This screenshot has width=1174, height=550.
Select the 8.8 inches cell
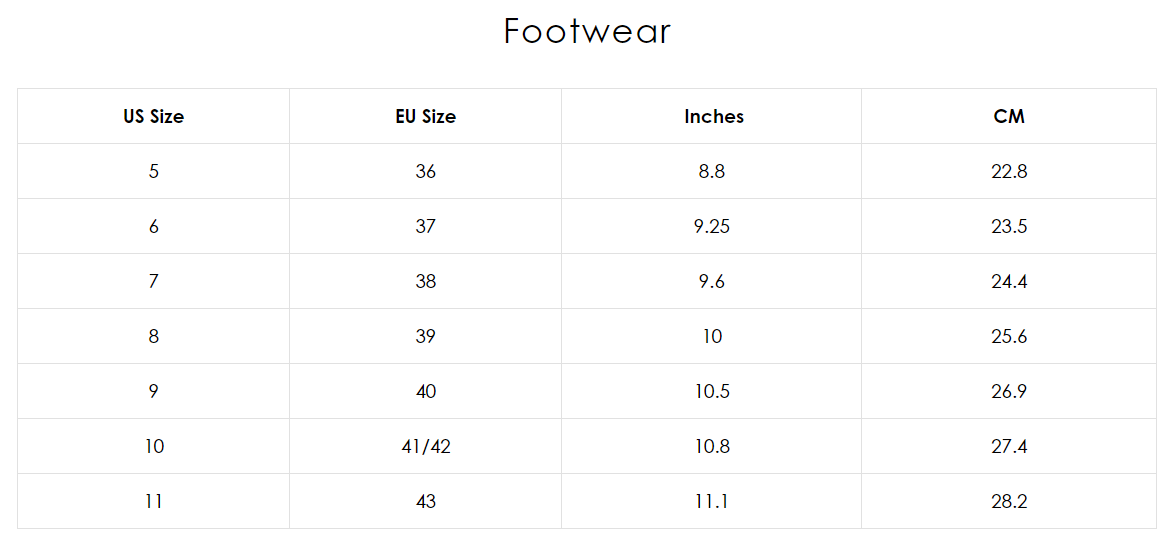(x=711, y=171)
